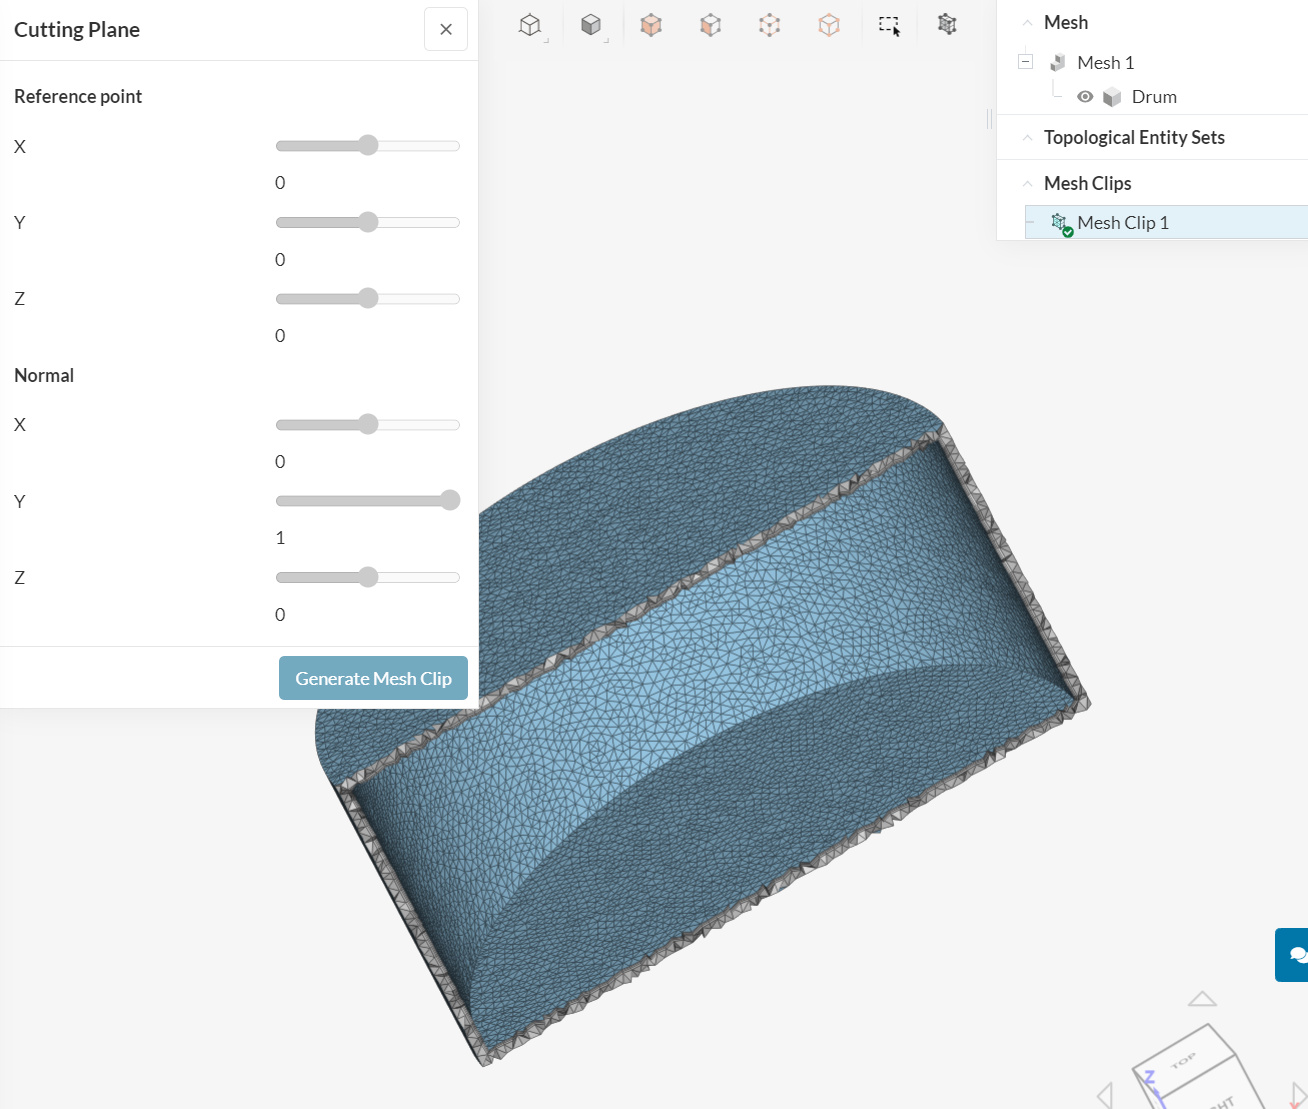This screenshot has height=1109, width=1308.
Task: Click the Normal Y slider handle
Action: [450, 501]
